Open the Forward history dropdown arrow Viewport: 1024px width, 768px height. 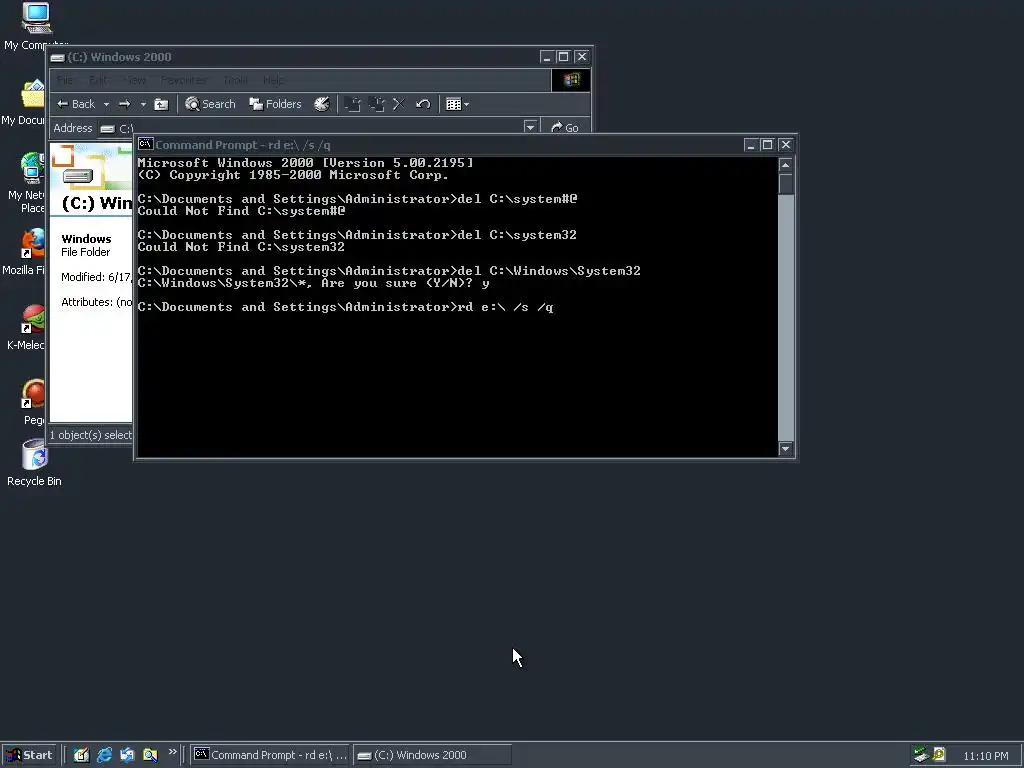click(x=143, y=104)
